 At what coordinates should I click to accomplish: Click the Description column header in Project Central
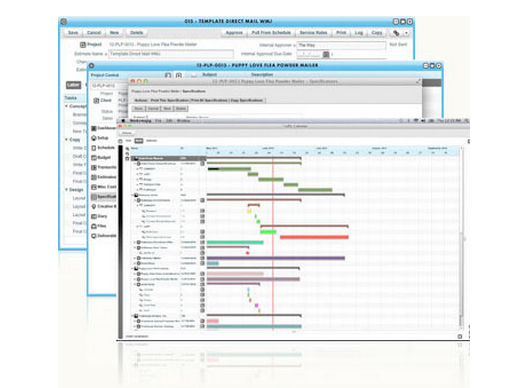point(262,75)
